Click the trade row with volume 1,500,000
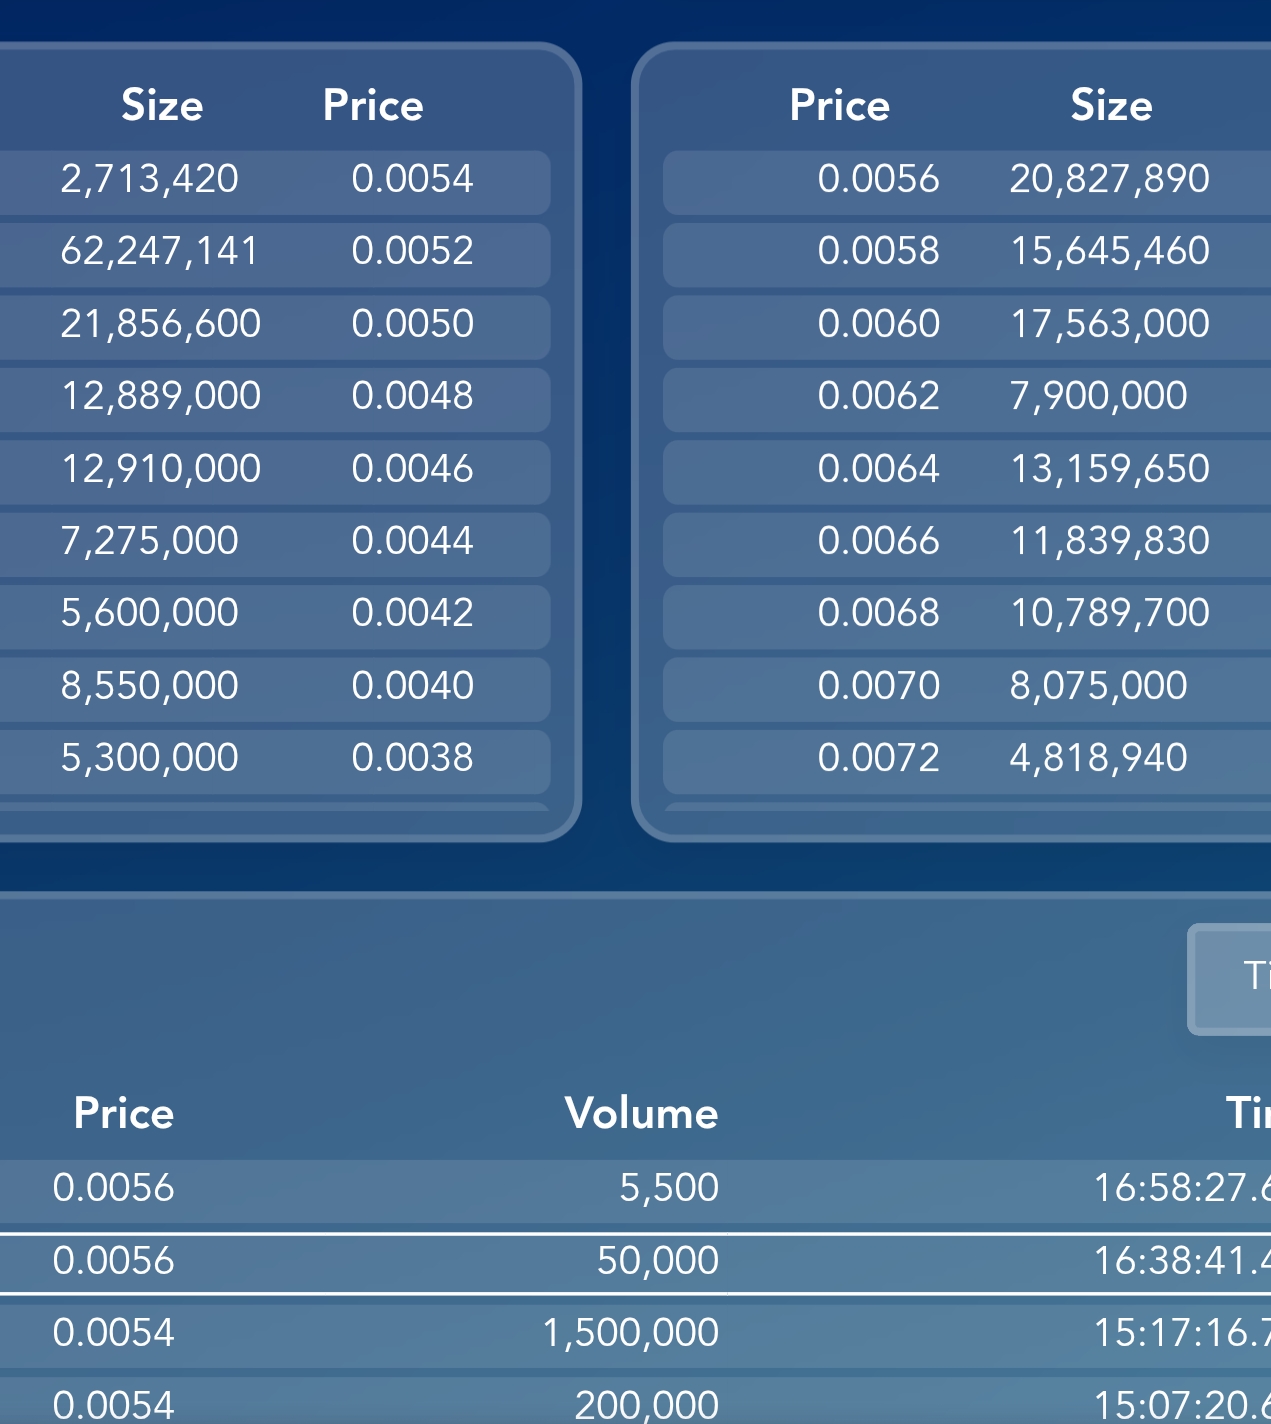Image resolution: width=1271 pixels, height=1424 pixels. click(x=635, y=1335)
